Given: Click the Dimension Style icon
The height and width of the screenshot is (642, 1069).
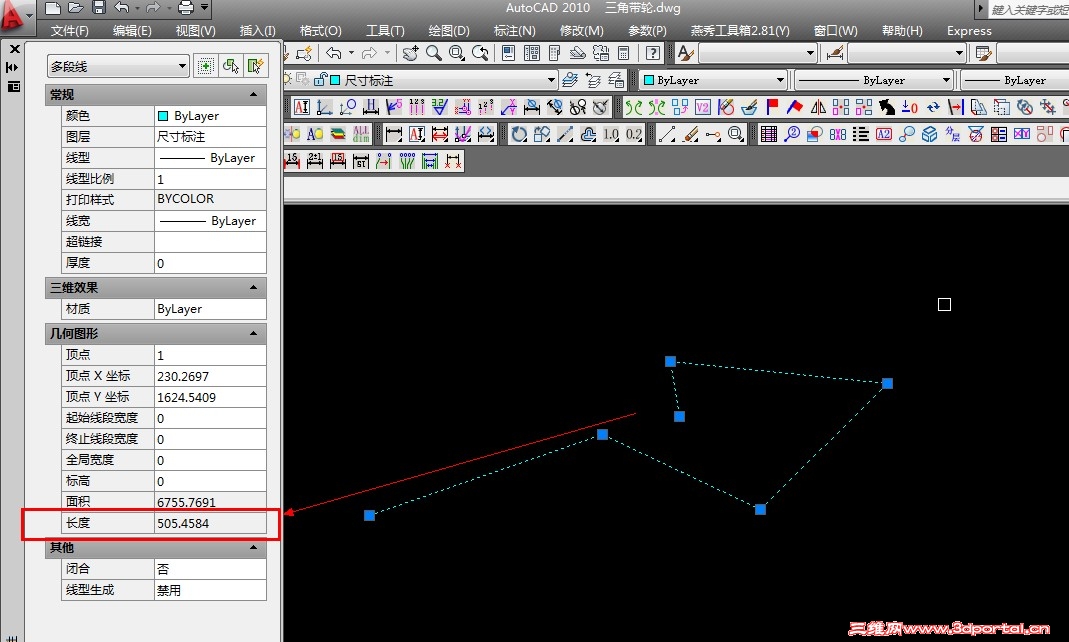Looking at the screenshot, I should (834, 53).
